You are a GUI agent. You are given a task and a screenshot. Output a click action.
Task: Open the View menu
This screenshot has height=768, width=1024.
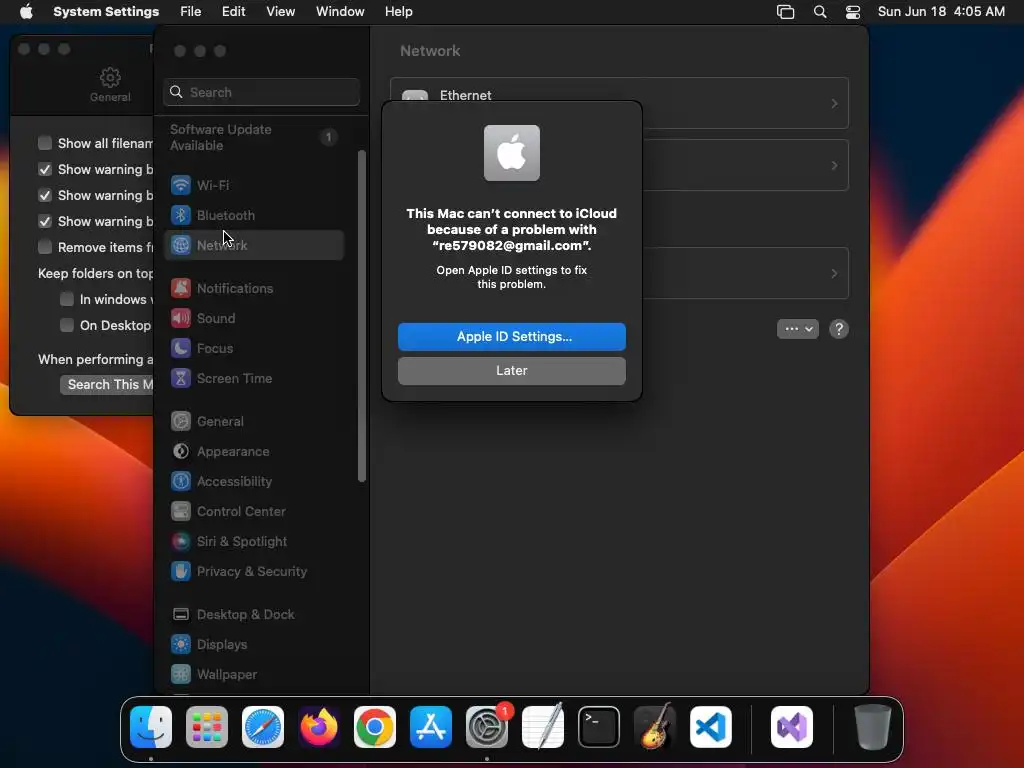(280, 12)
